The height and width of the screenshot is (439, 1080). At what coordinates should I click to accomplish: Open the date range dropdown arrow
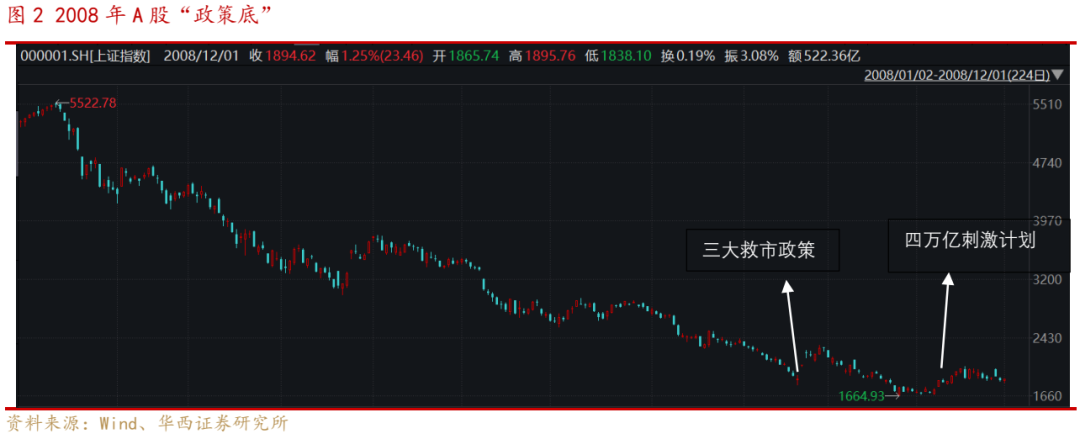[1058, 75]
